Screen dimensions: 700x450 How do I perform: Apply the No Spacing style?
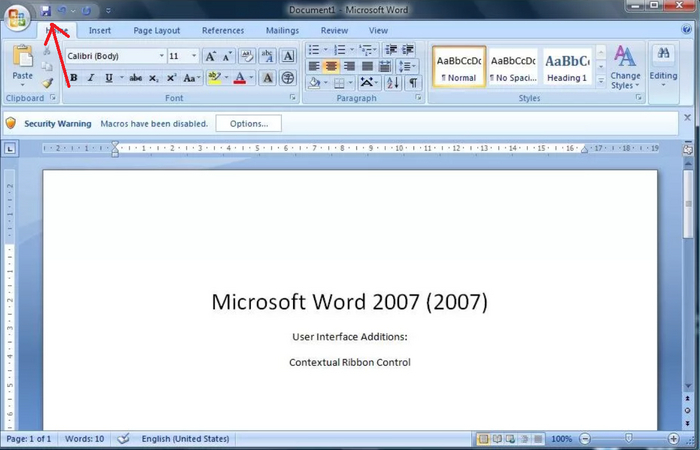[513, 67]
